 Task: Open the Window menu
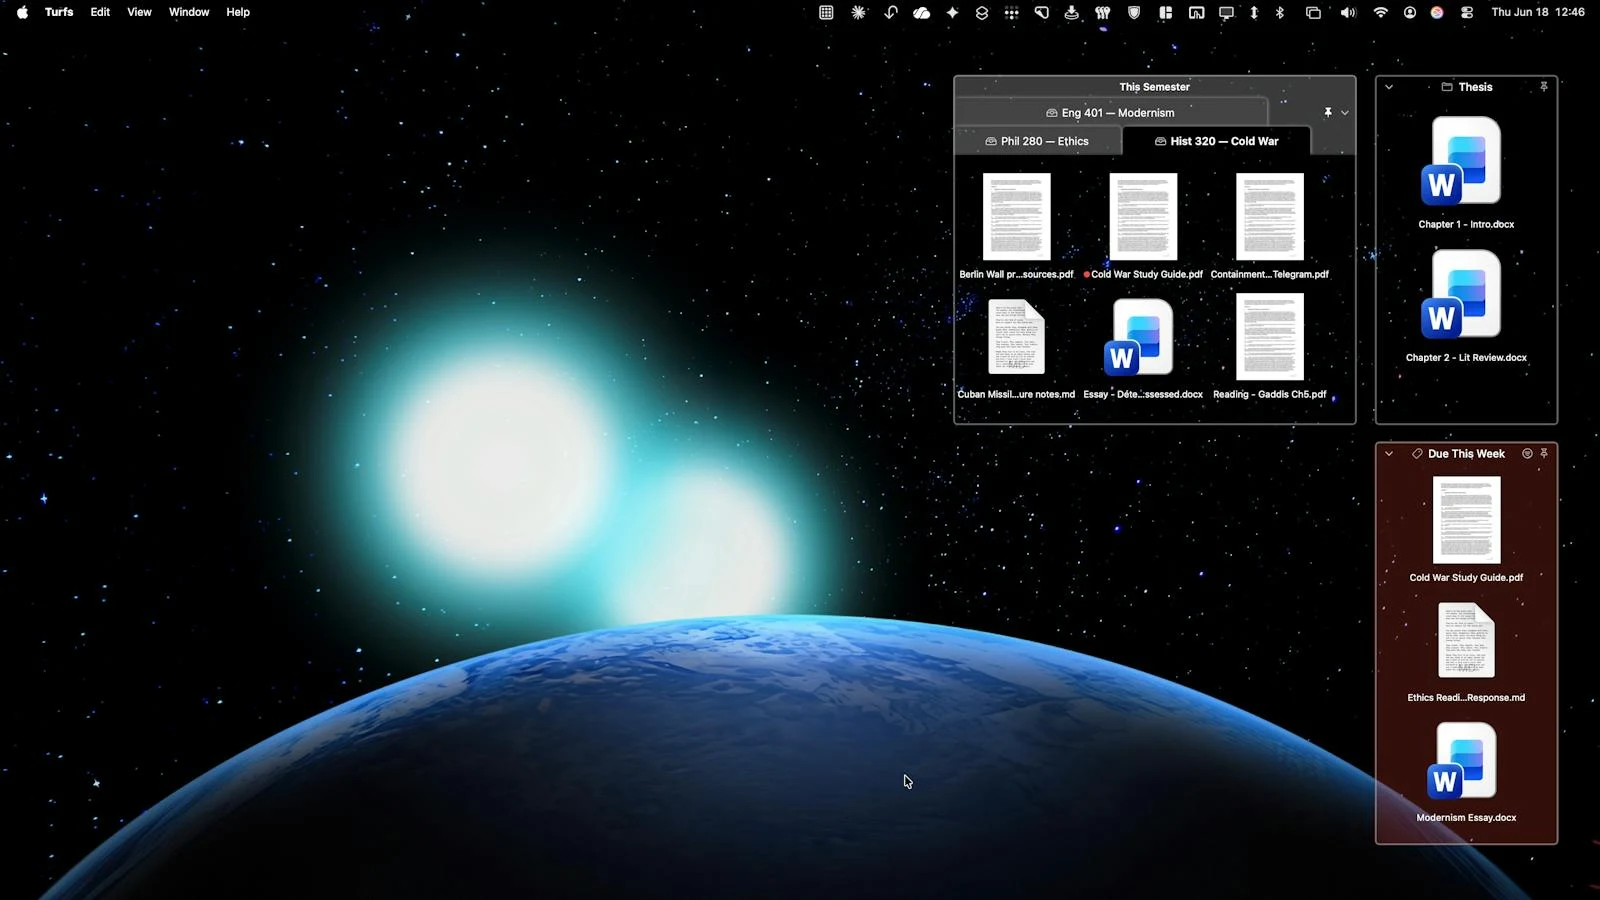[x=189, y=12]
